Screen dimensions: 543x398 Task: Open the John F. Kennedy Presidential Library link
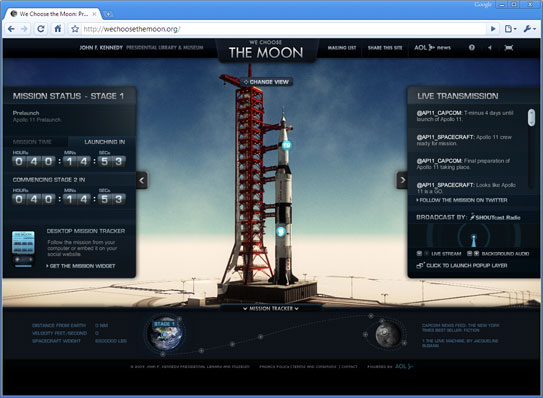[141, 47]
